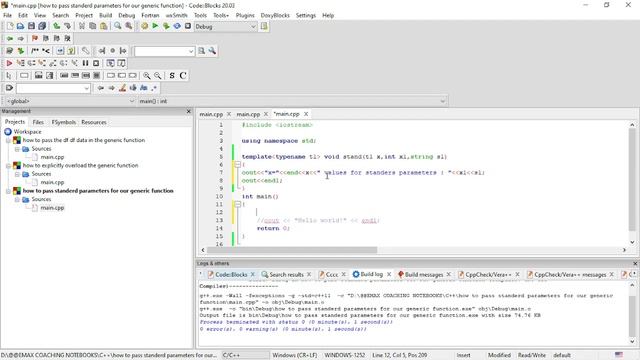Click the Paste clipboard icon
The image size is (640, 360).
click(104, 26)
